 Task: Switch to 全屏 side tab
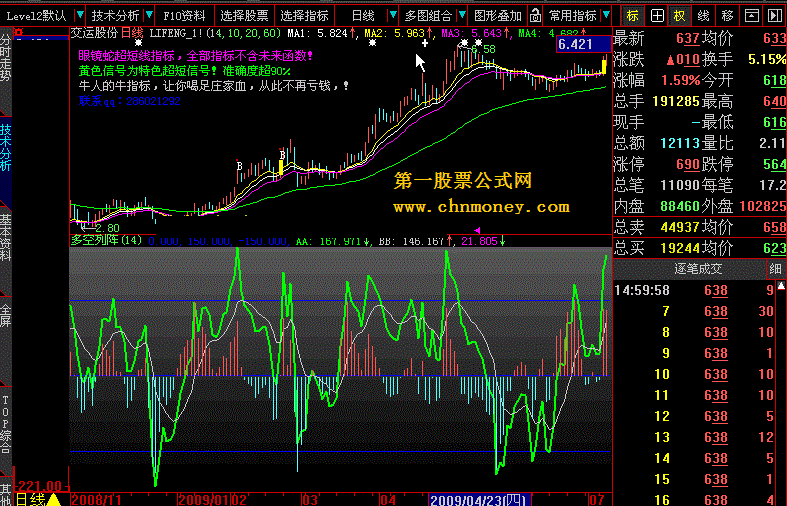[6, 316]
